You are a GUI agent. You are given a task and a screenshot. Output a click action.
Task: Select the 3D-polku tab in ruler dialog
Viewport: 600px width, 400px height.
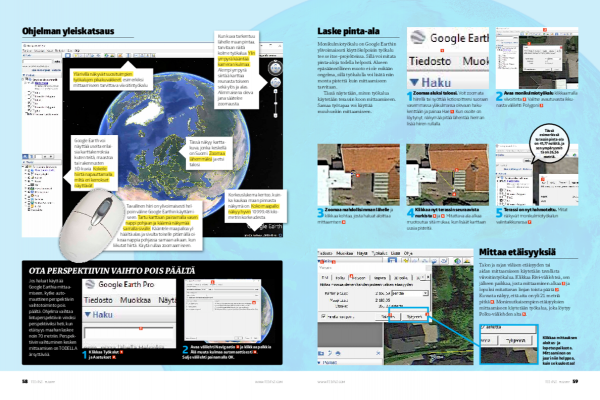[401, 277]
